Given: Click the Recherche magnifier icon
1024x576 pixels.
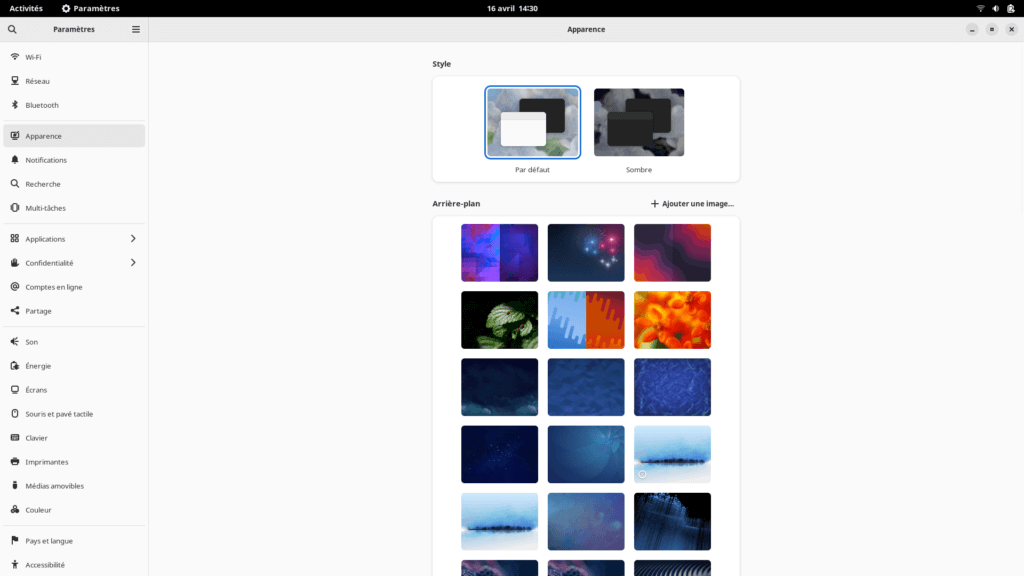Looking at the screenshot, I should tap(15, 184).
